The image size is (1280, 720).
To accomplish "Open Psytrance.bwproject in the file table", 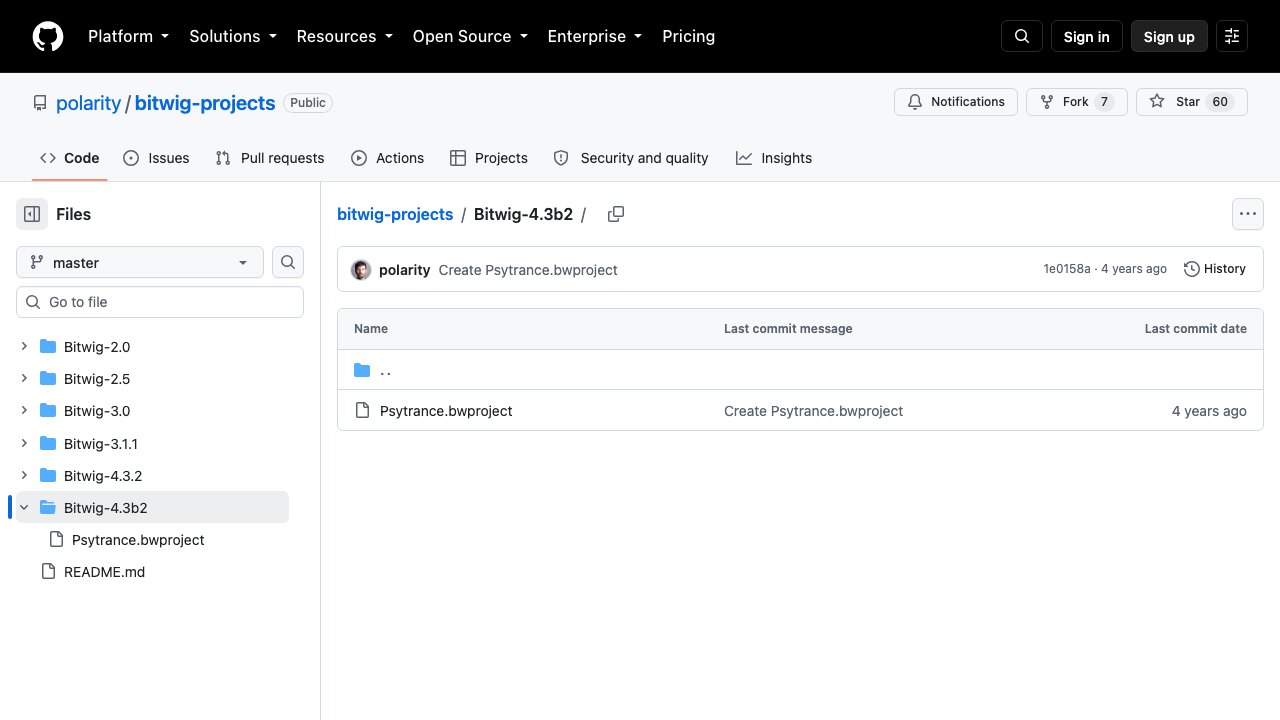I will pos(446,411).
